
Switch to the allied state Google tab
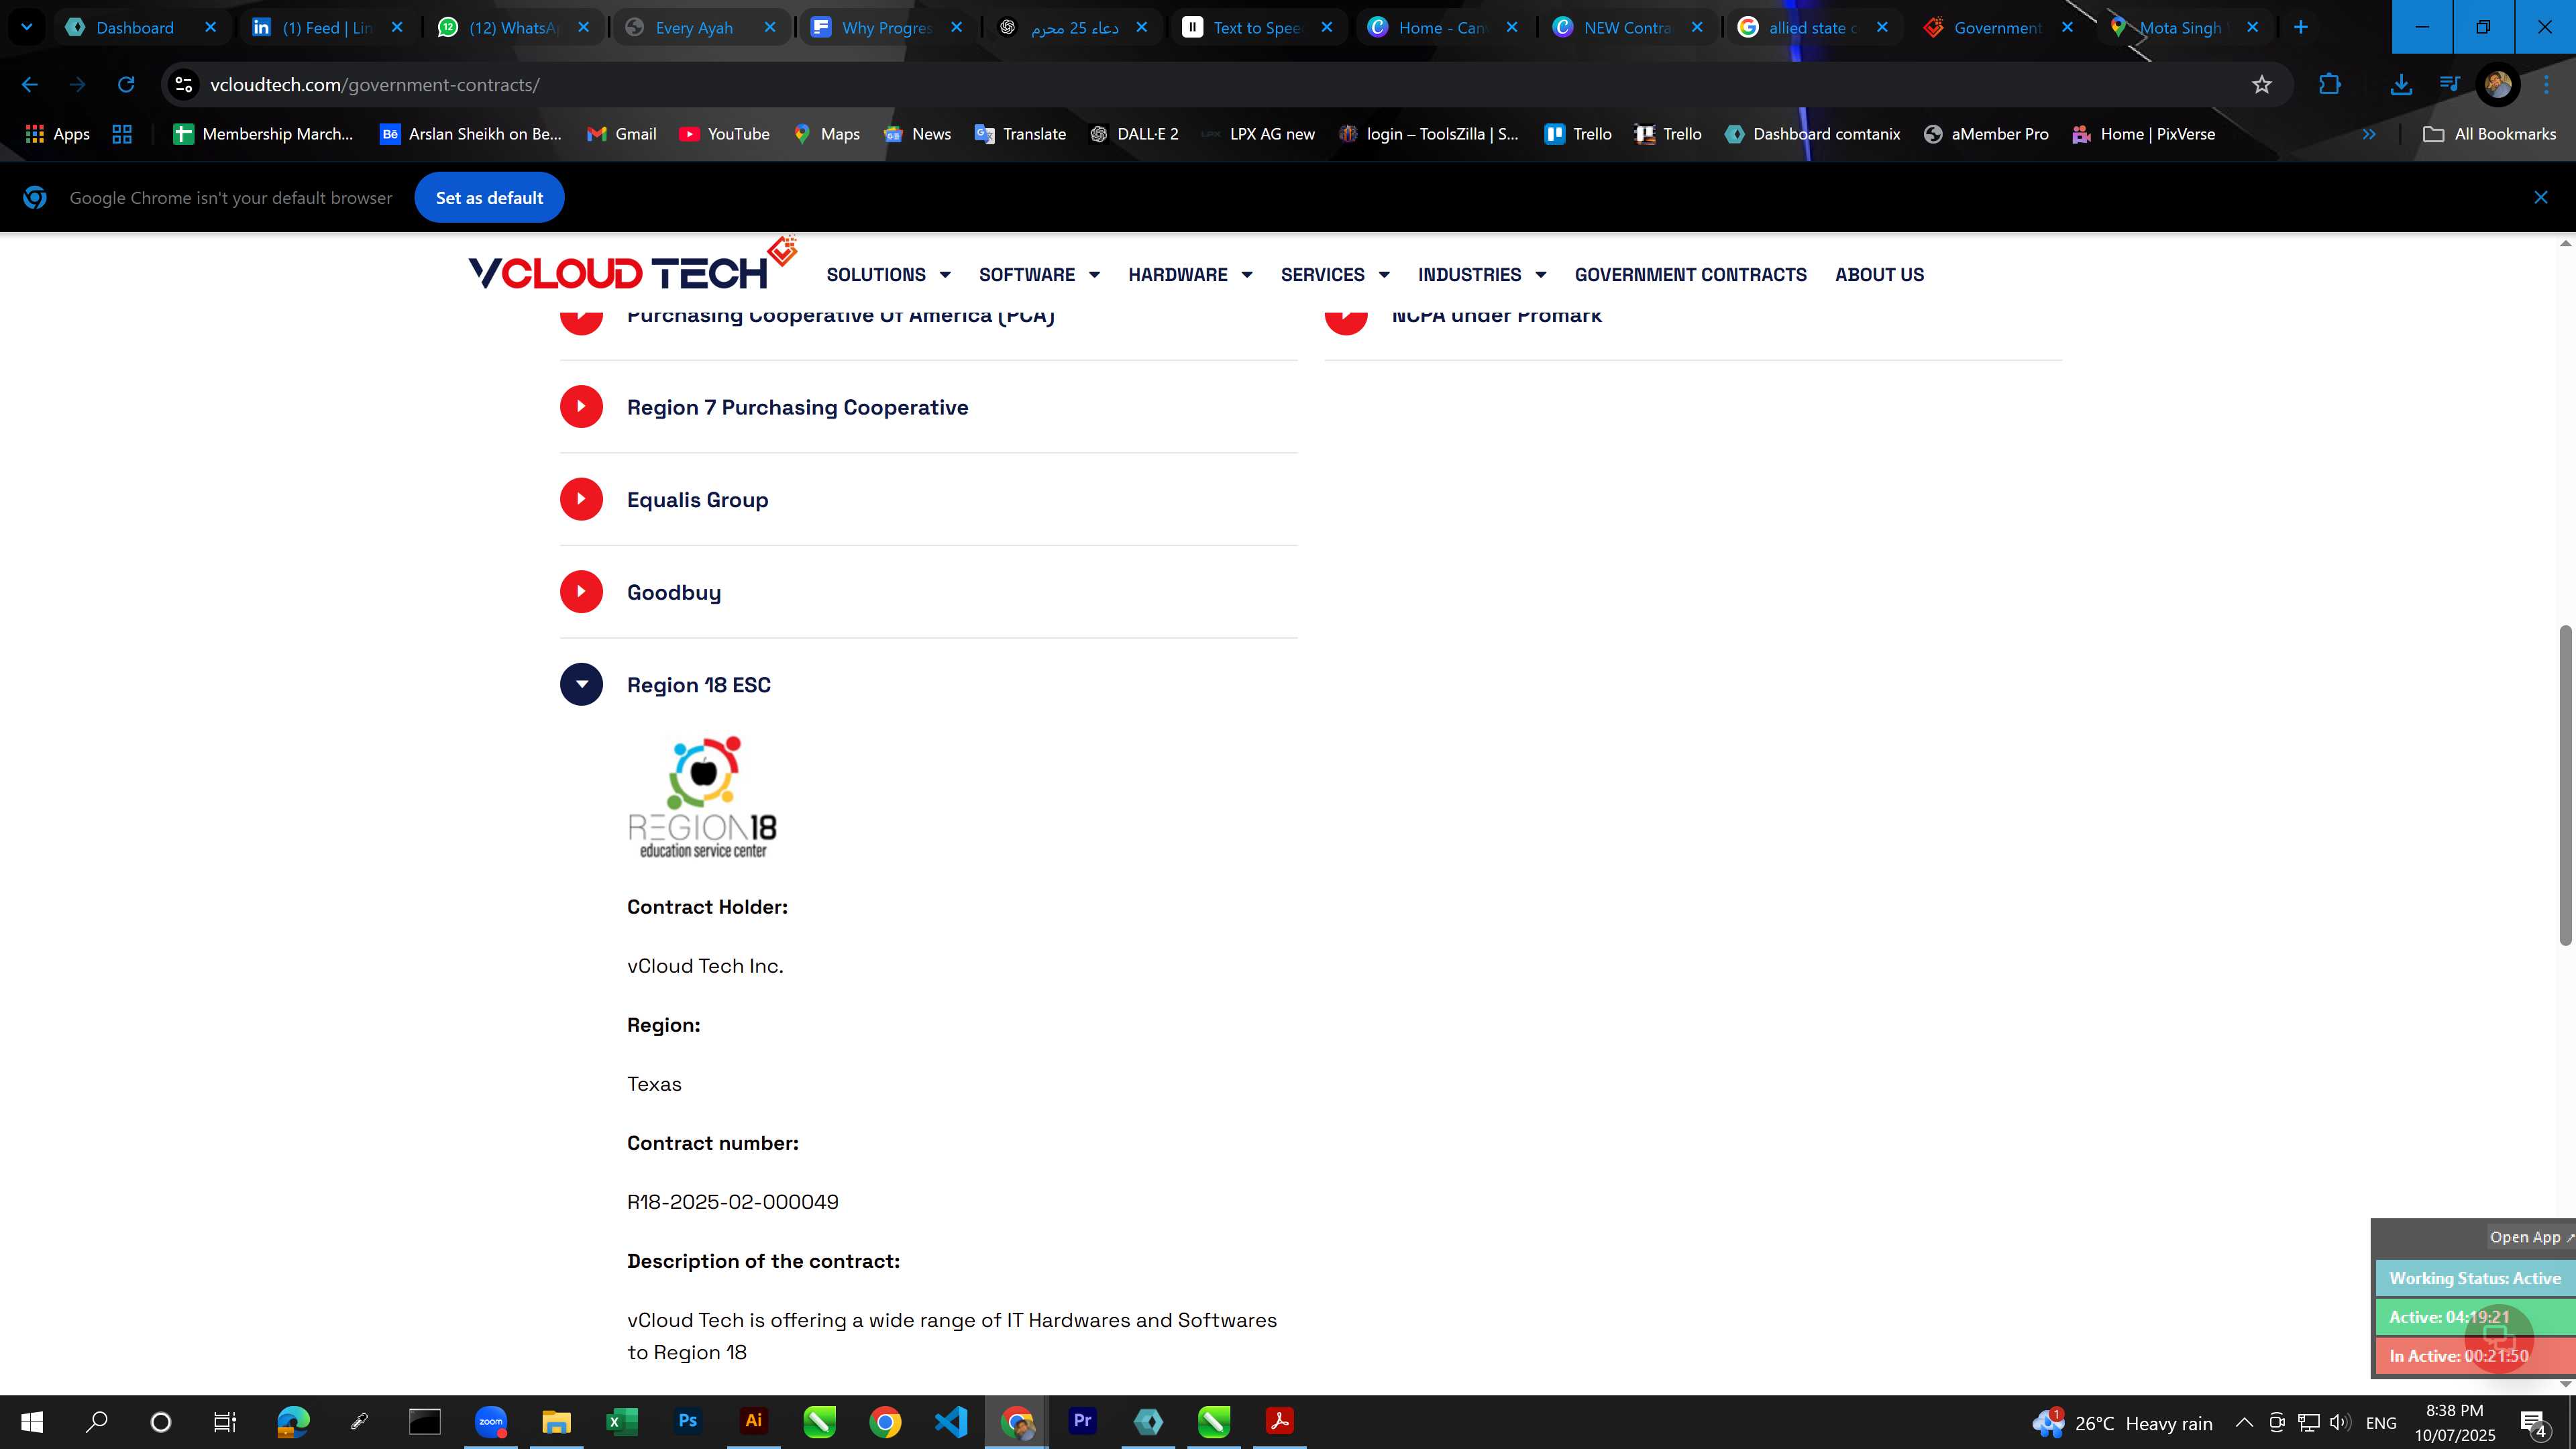[1812, 27]
